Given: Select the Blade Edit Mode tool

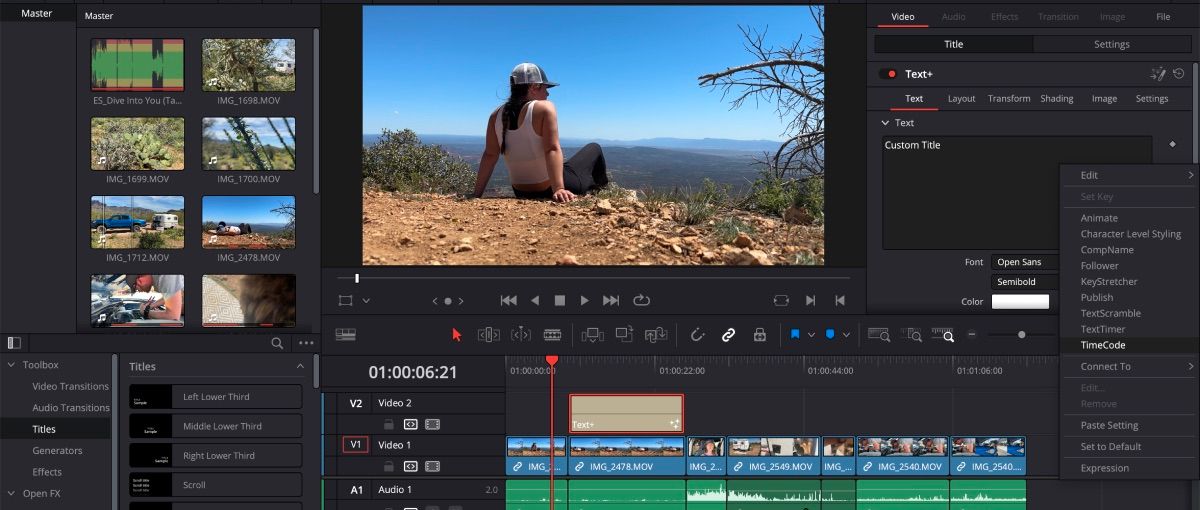Looking at the screenshot, I should coord(552,335).
